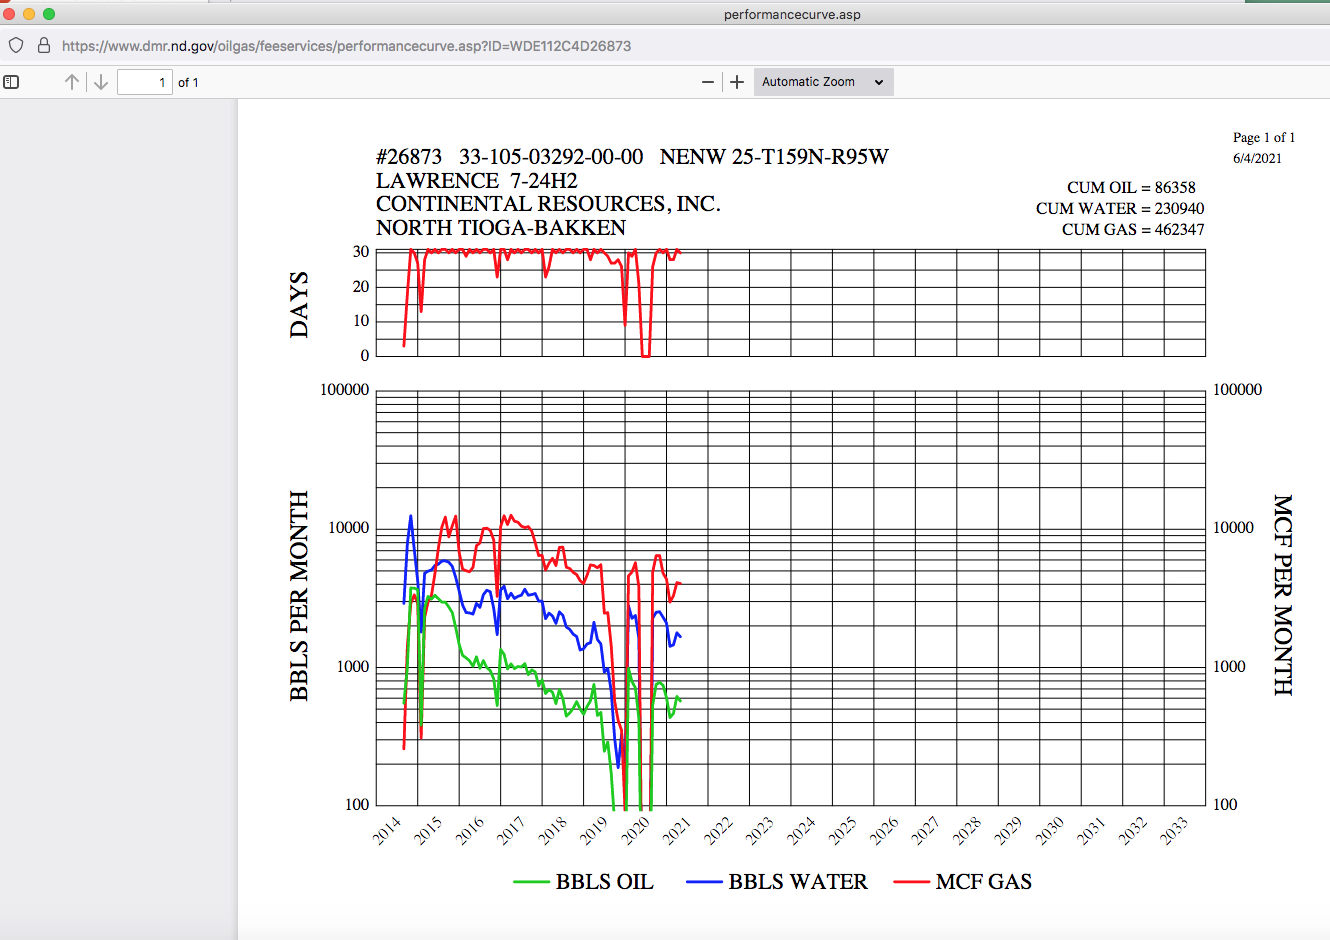Click the zoom in plus icon
This screenshot has height=940, width=1330.
point(737,82)
